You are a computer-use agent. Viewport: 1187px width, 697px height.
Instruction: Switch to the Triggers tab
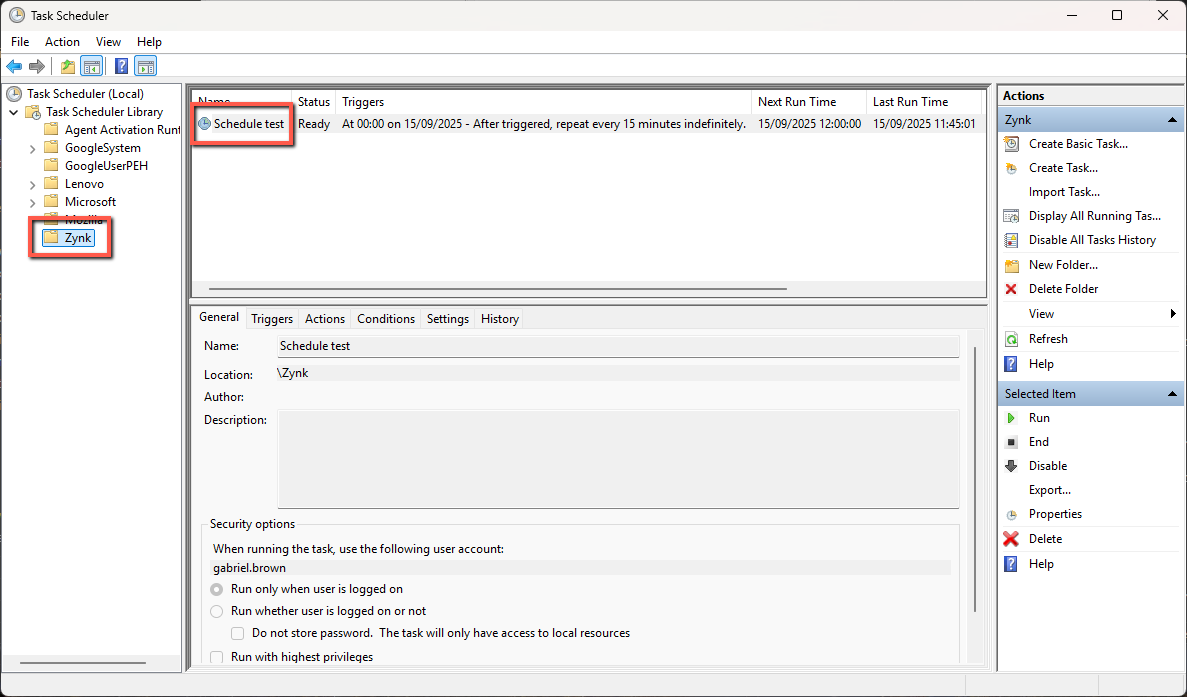[x=272, y=319]
